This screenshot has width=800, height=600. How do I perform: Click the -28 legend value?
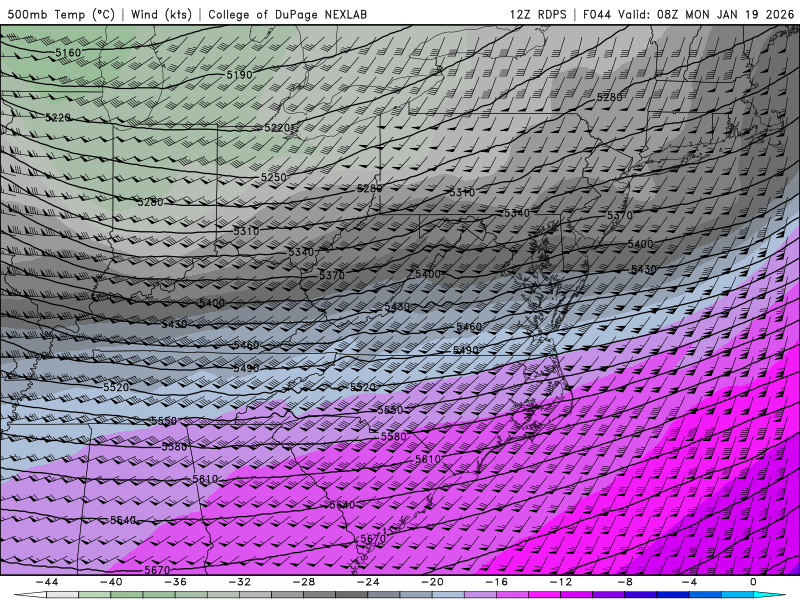point(304,582)
